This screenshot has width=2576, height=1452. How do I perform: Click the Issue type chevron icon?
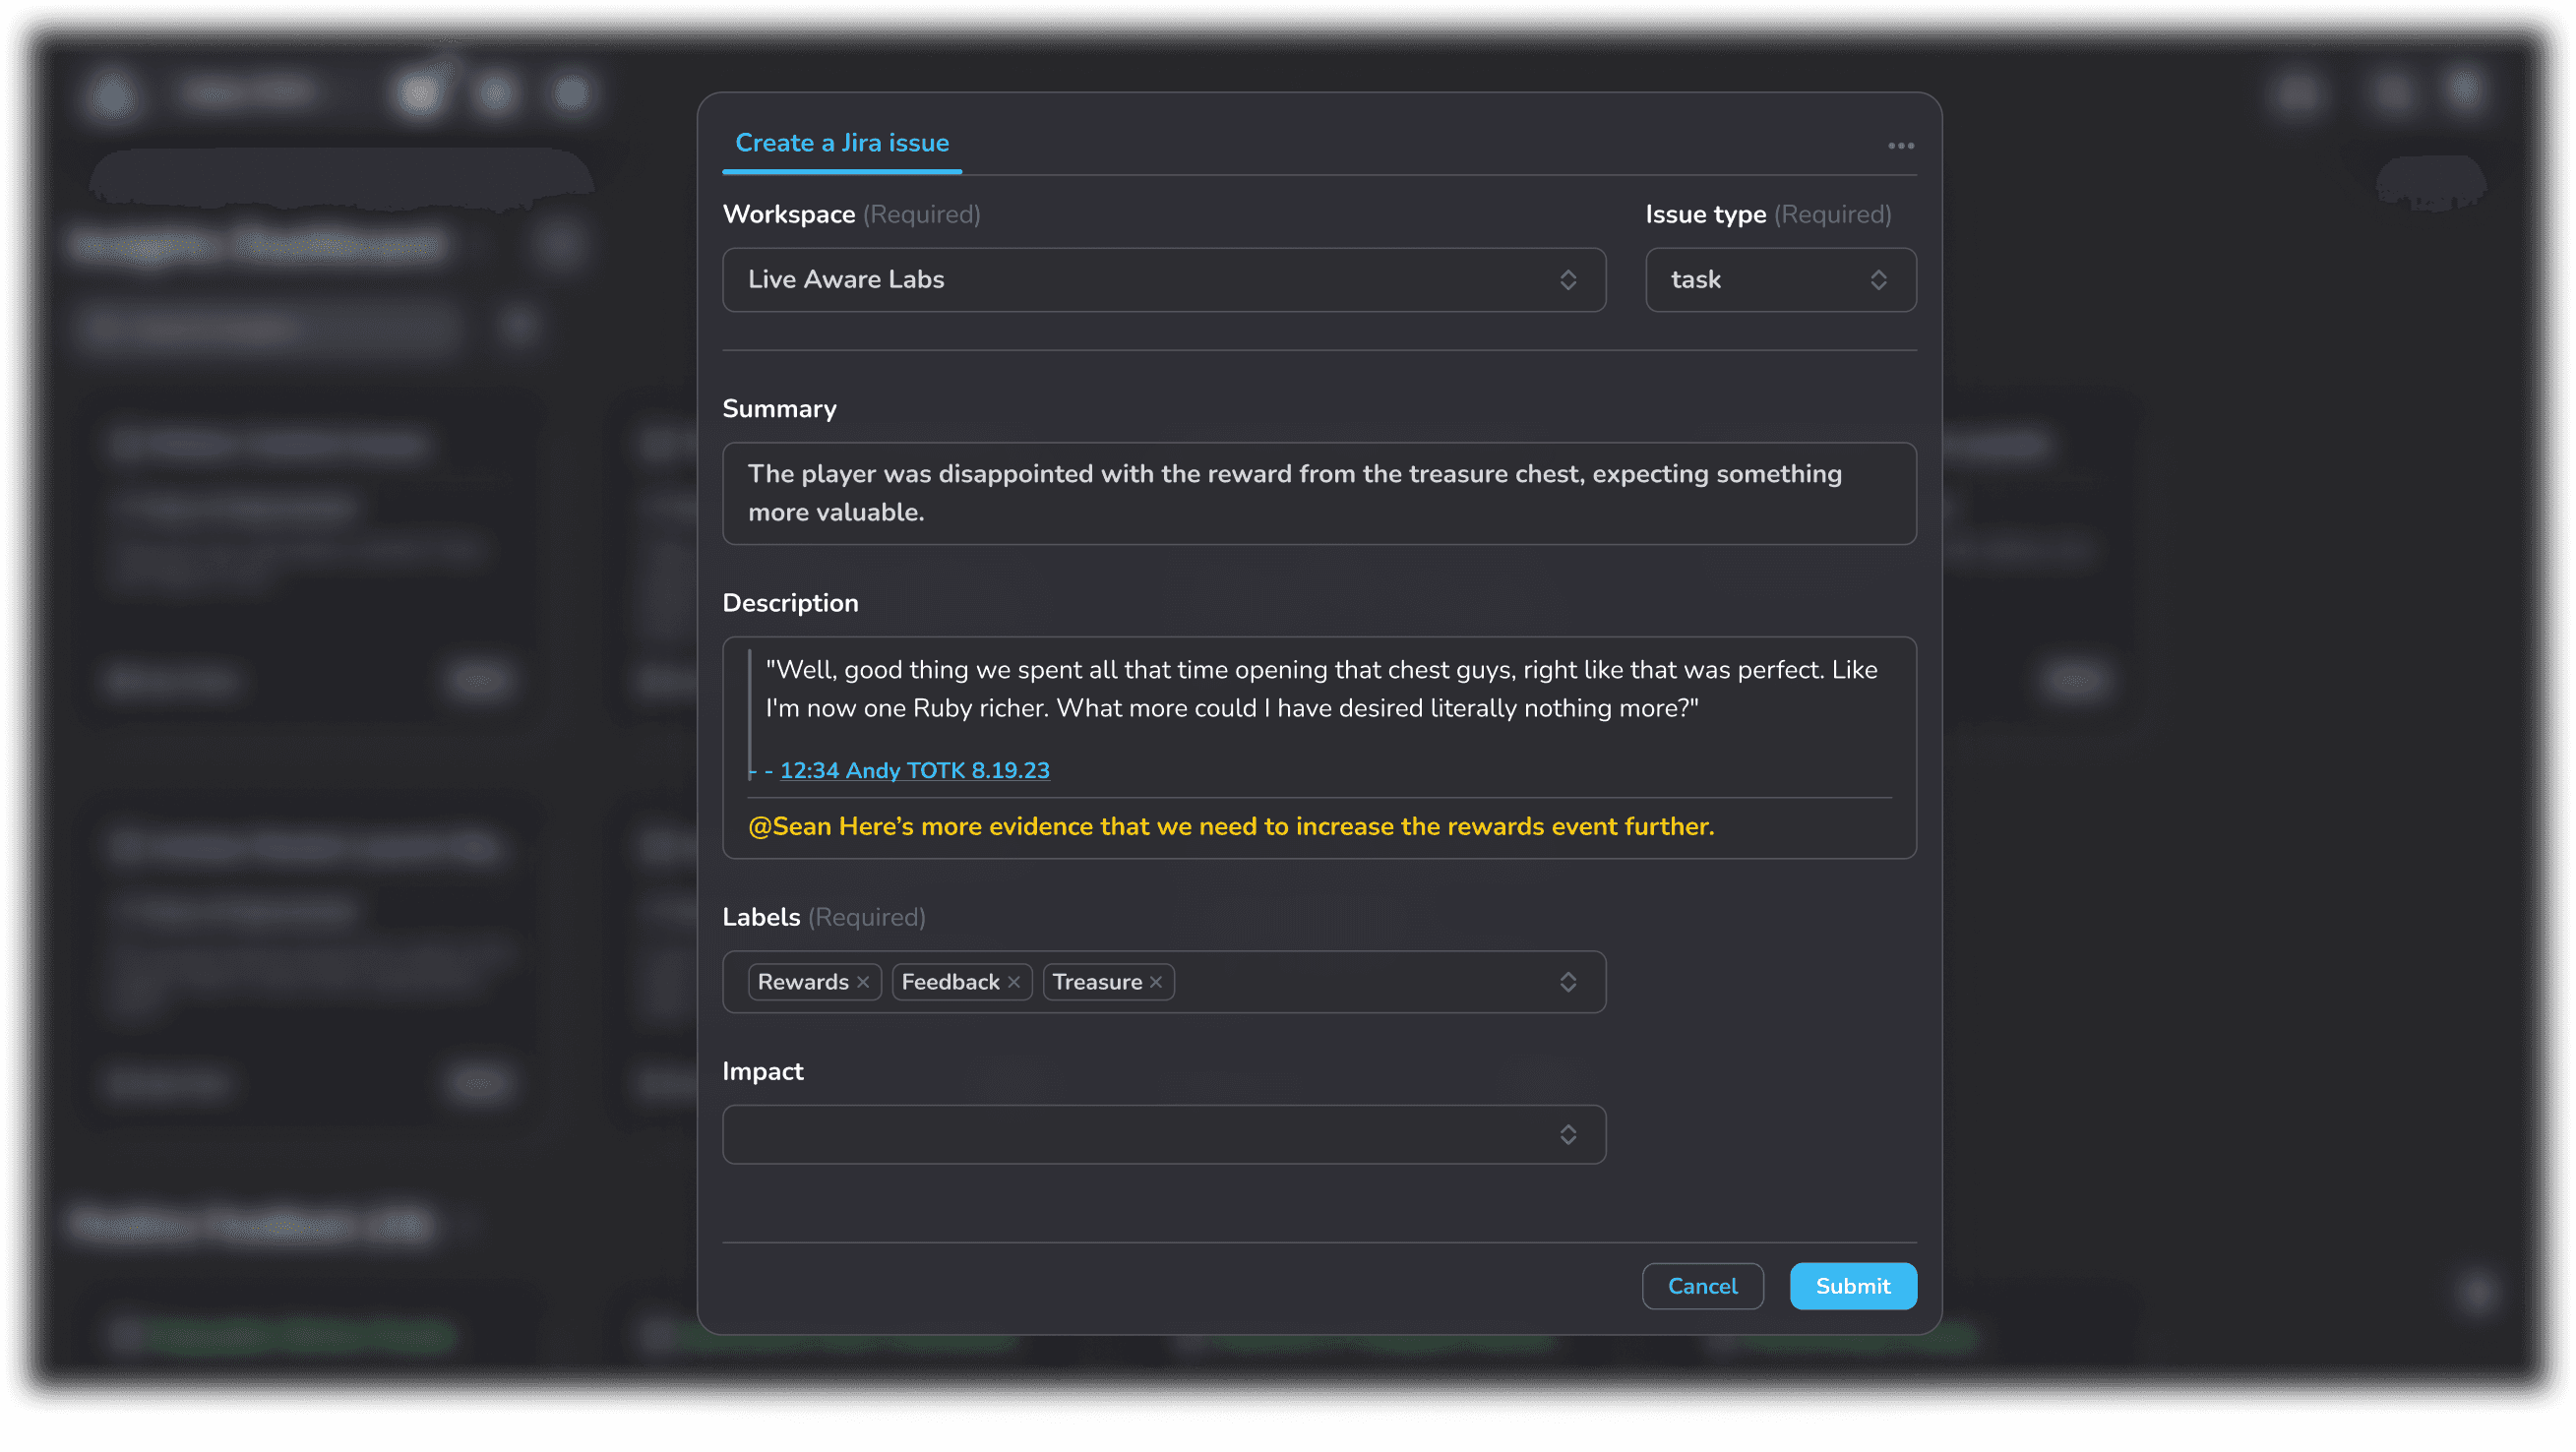click(1878, 280)
